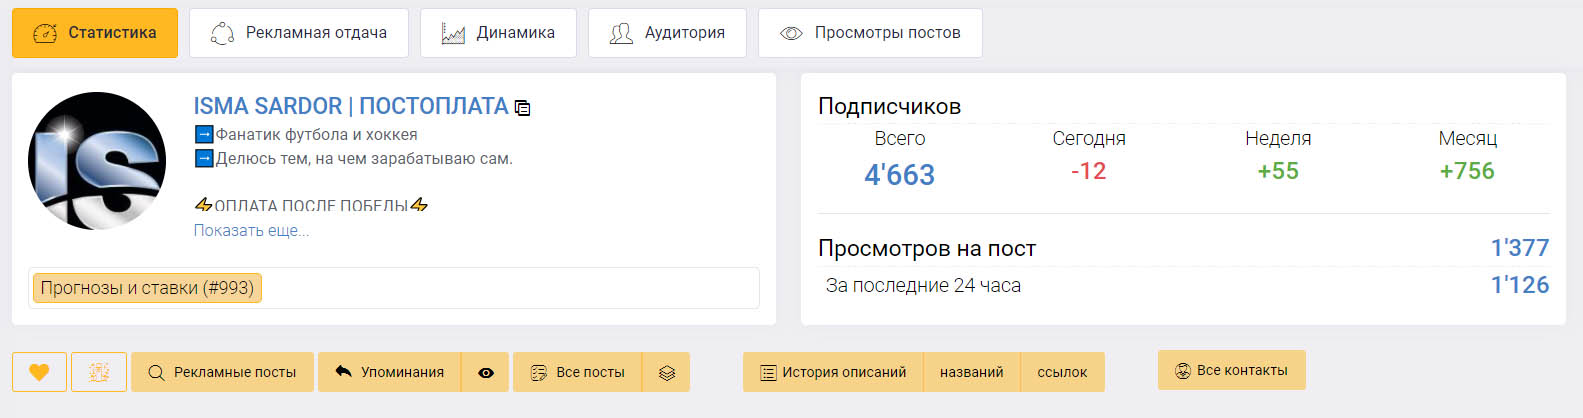Open the Статистика tab
Screen dimensions: 1583x418
[95, 33]
